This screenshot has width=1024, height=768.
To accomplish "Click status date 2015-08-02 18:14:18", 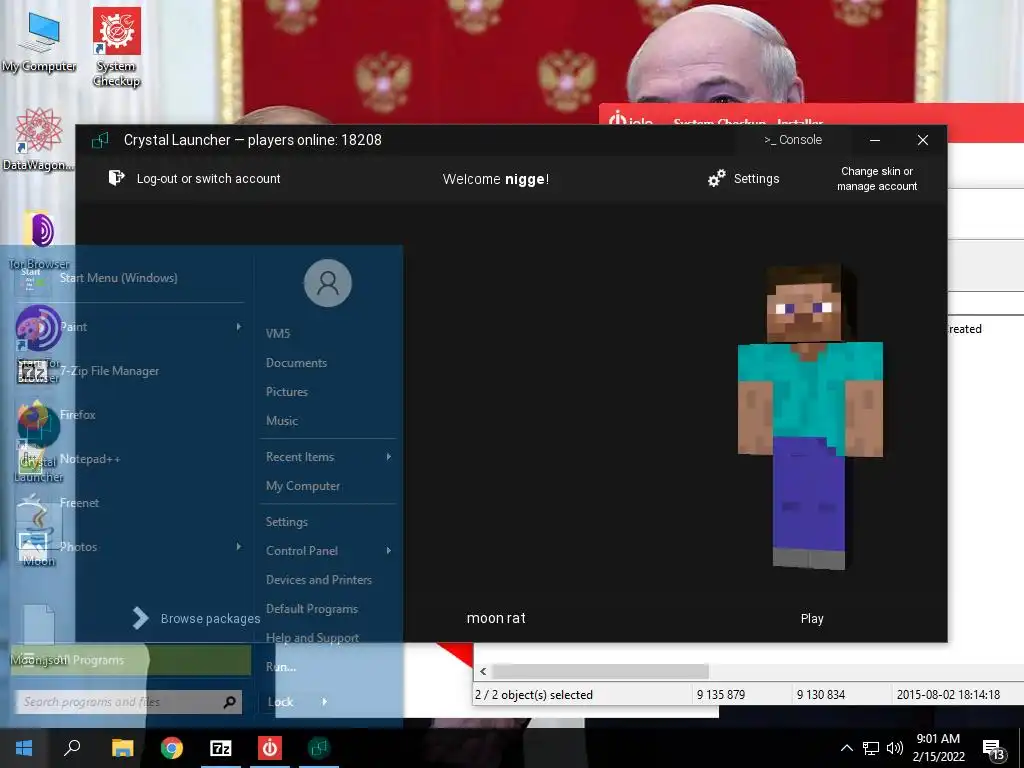I will click(948, 695).
